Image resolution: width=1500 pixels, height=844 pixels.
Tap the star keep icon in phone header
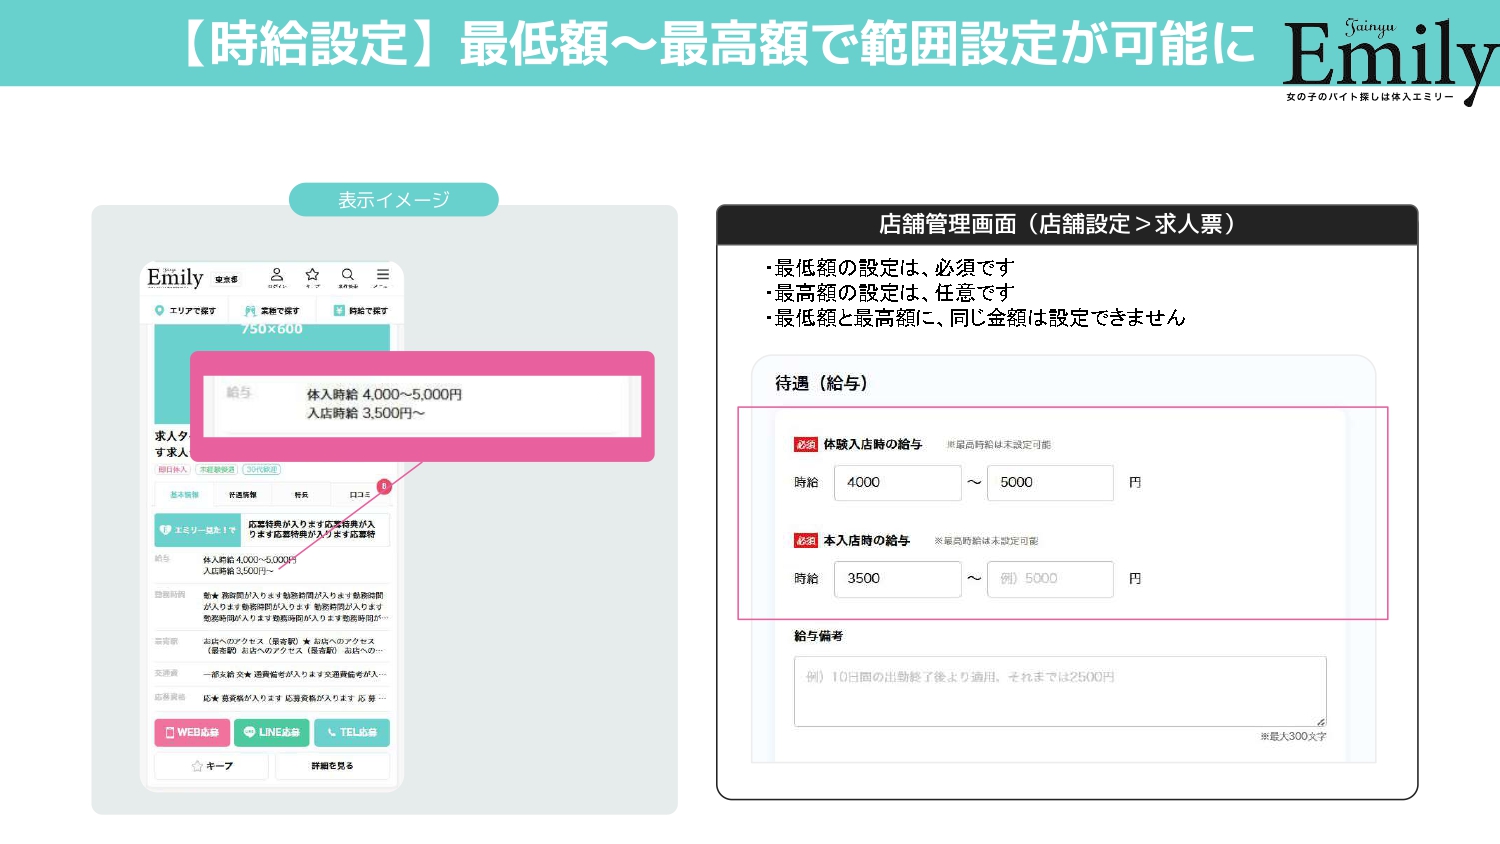(312, 275)
